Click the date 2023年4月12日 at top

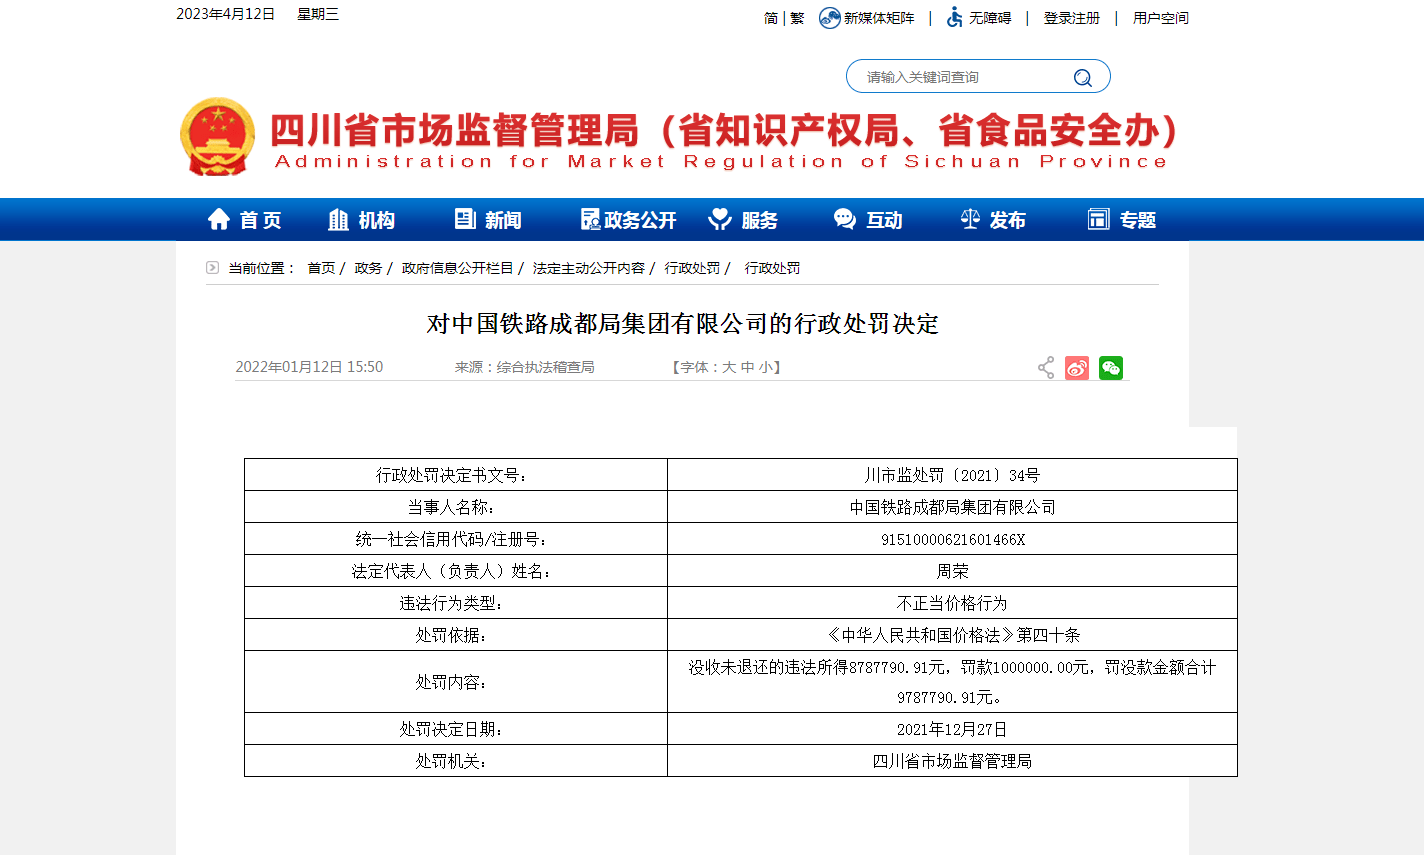pos(226,14)
